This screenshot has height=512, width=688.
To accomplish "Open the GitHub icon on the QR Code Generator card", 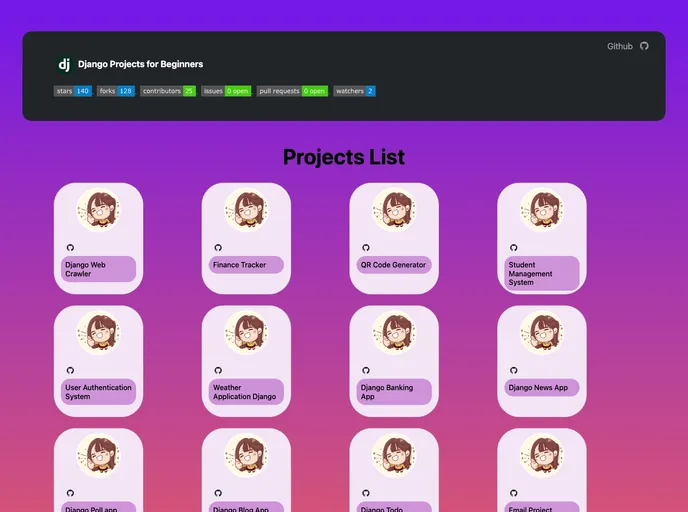I will pyautogui.click(x=366, y=247).
